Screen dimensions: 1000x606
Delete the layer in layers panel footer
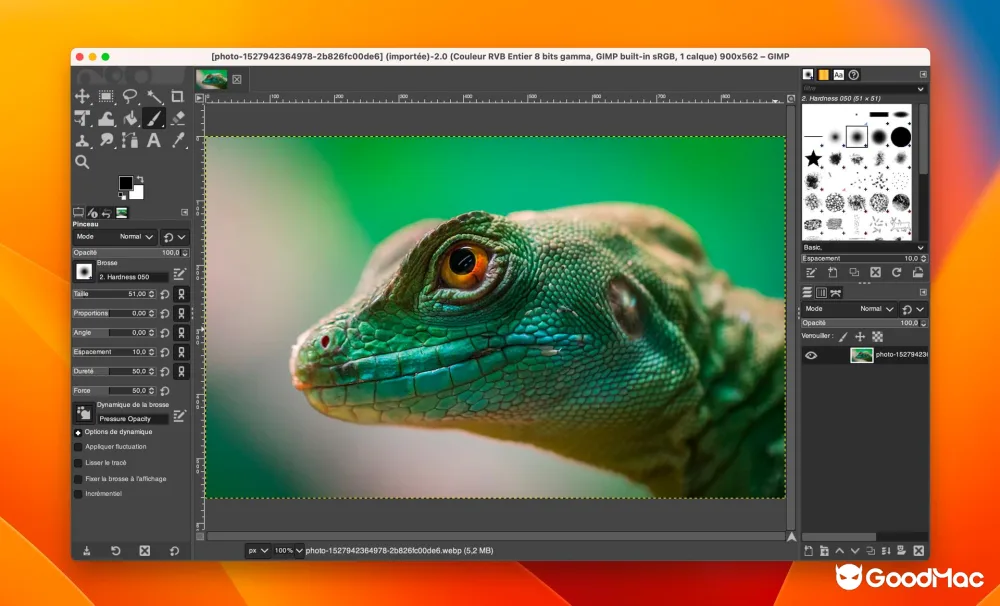[918, 551]
